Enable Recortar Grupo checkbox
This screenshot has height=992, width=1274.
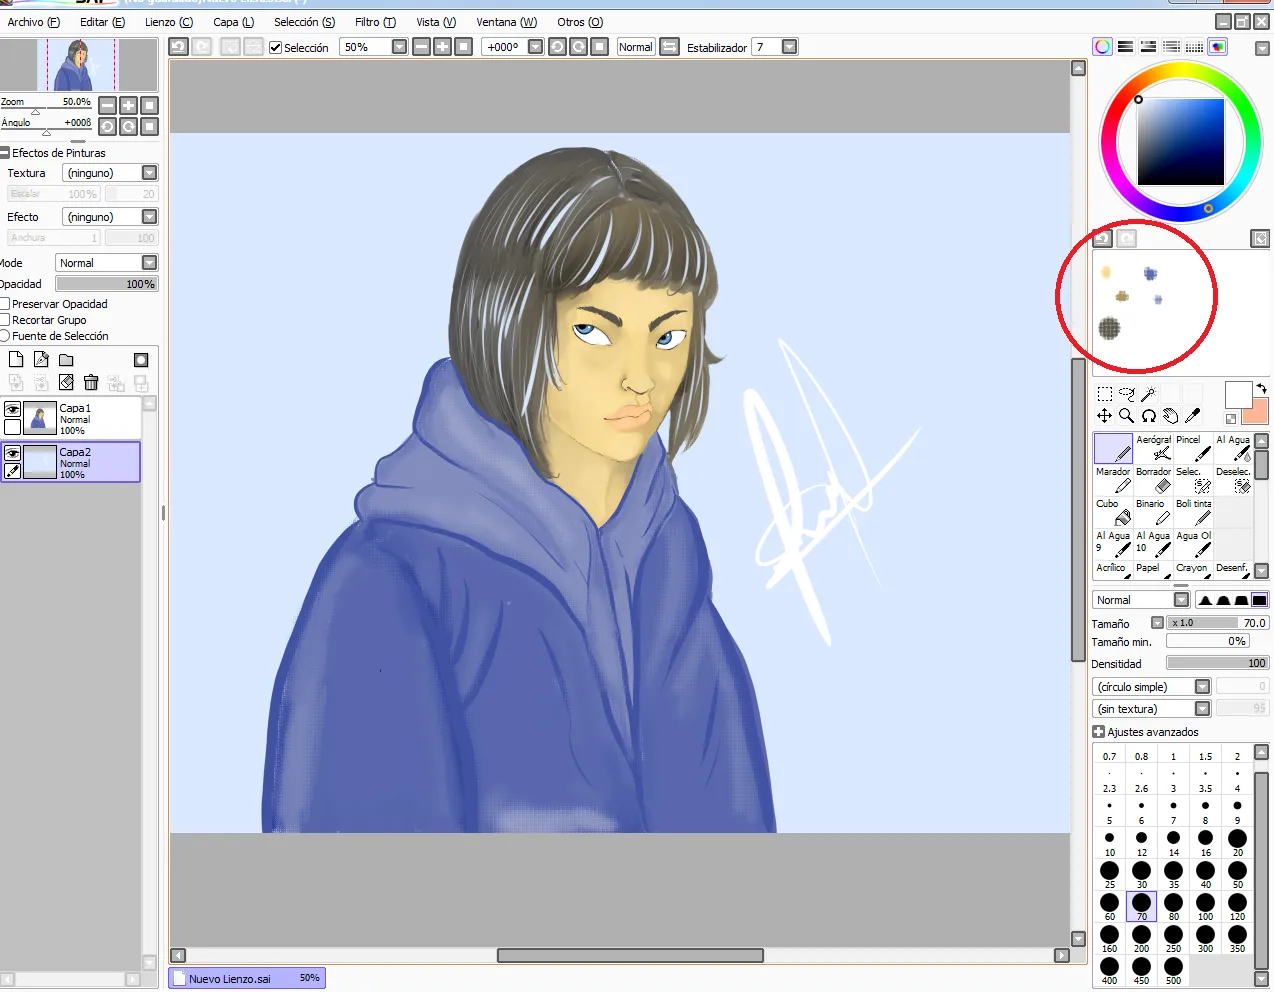[5, 320]
